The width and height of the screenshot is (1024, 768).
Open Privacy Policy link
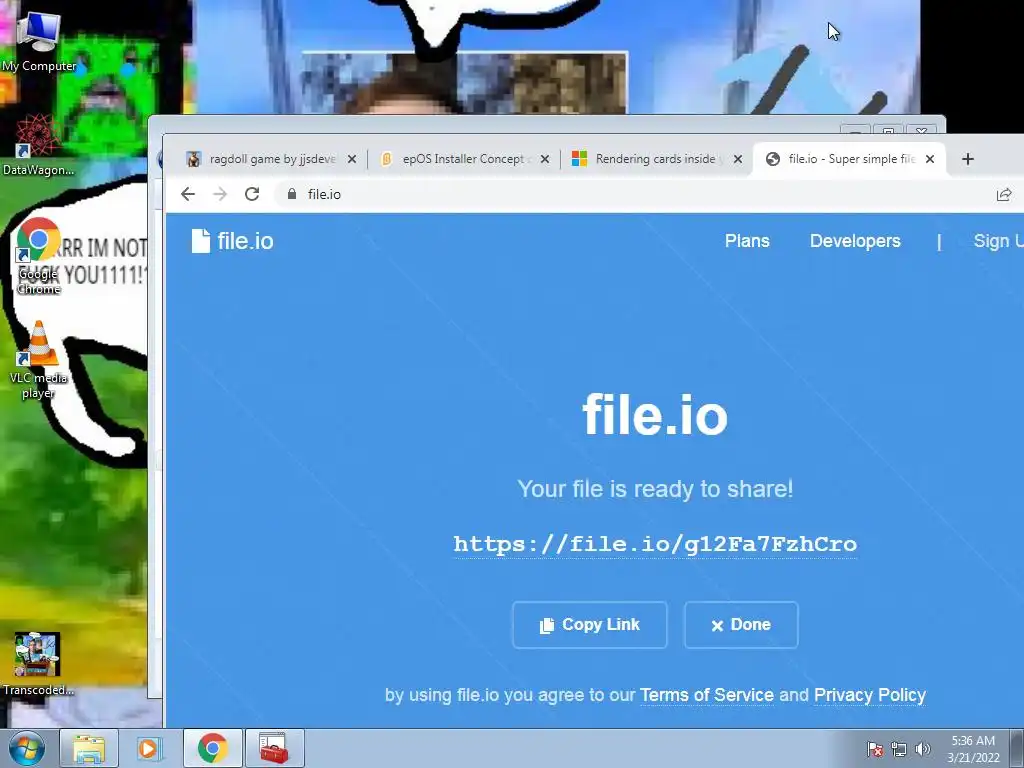coord(870,695)
